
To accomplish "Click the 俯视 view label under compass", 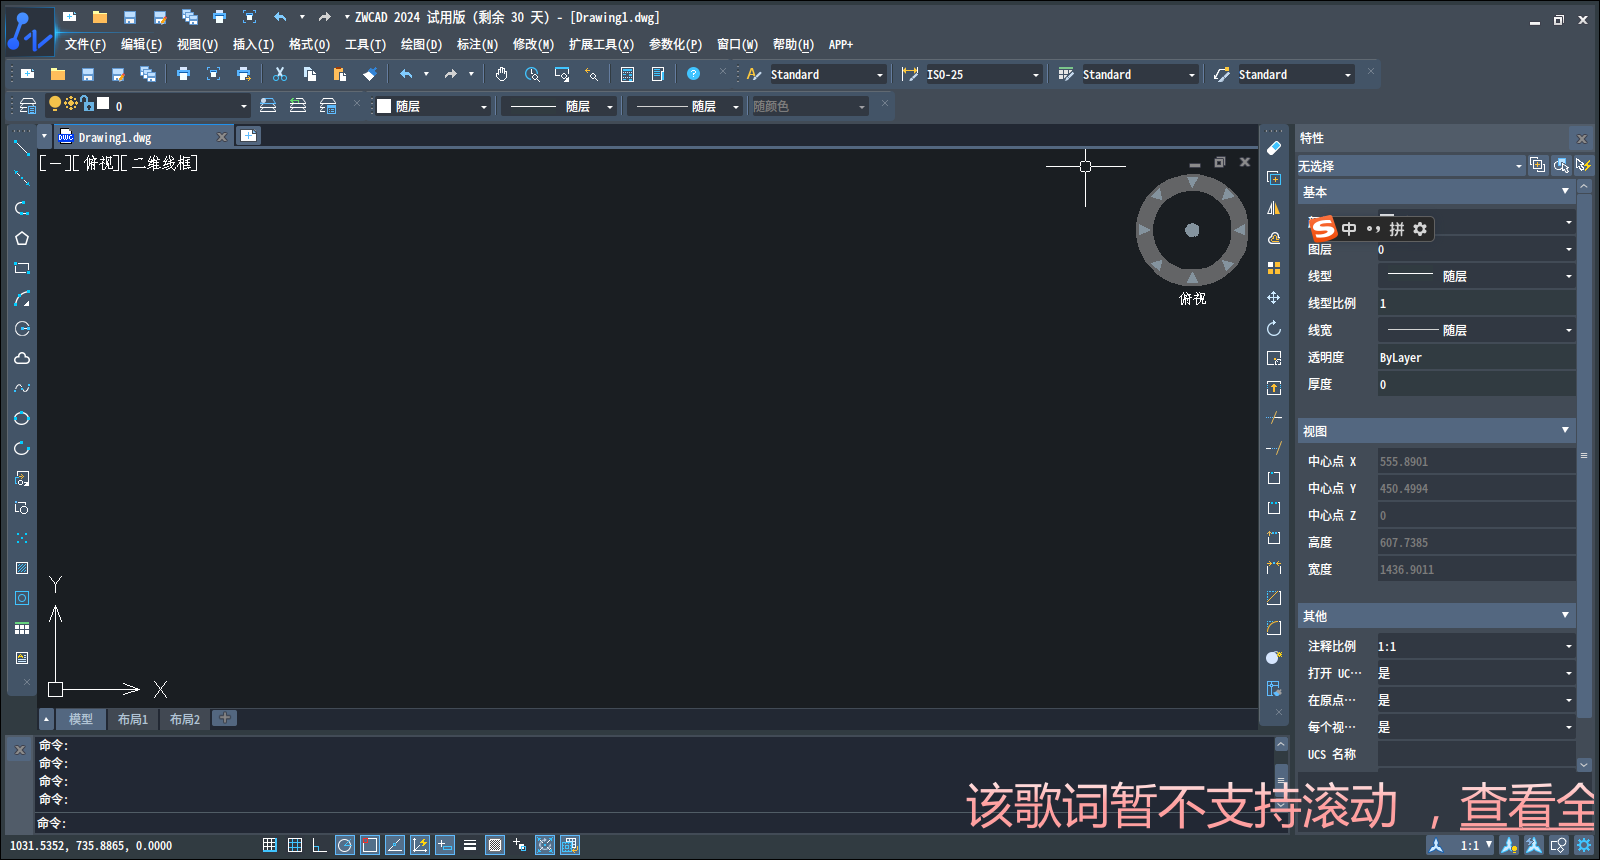I will click(x=1192, y=298).
